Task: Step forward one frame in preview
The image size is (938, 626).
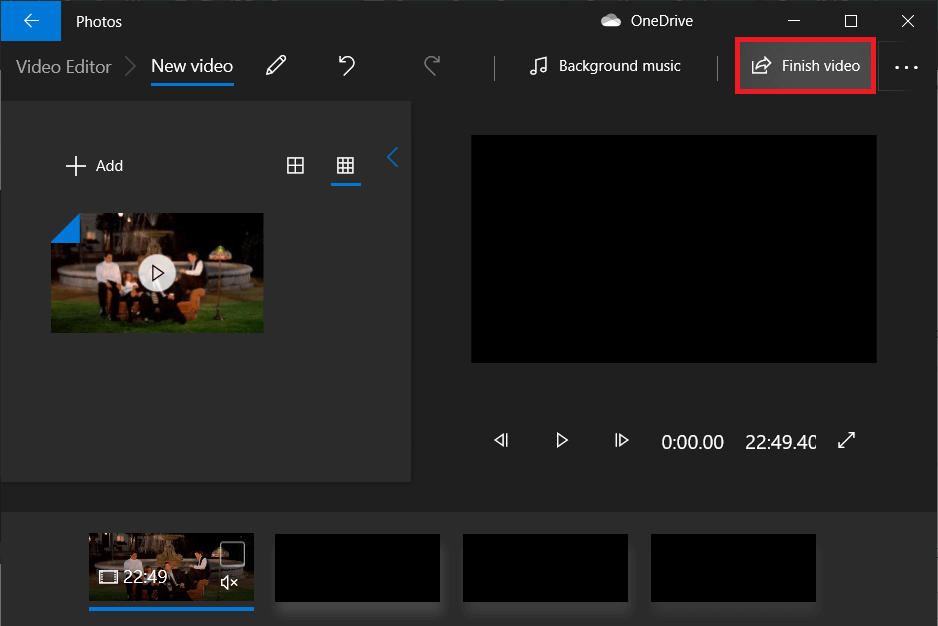Action: 622,440
